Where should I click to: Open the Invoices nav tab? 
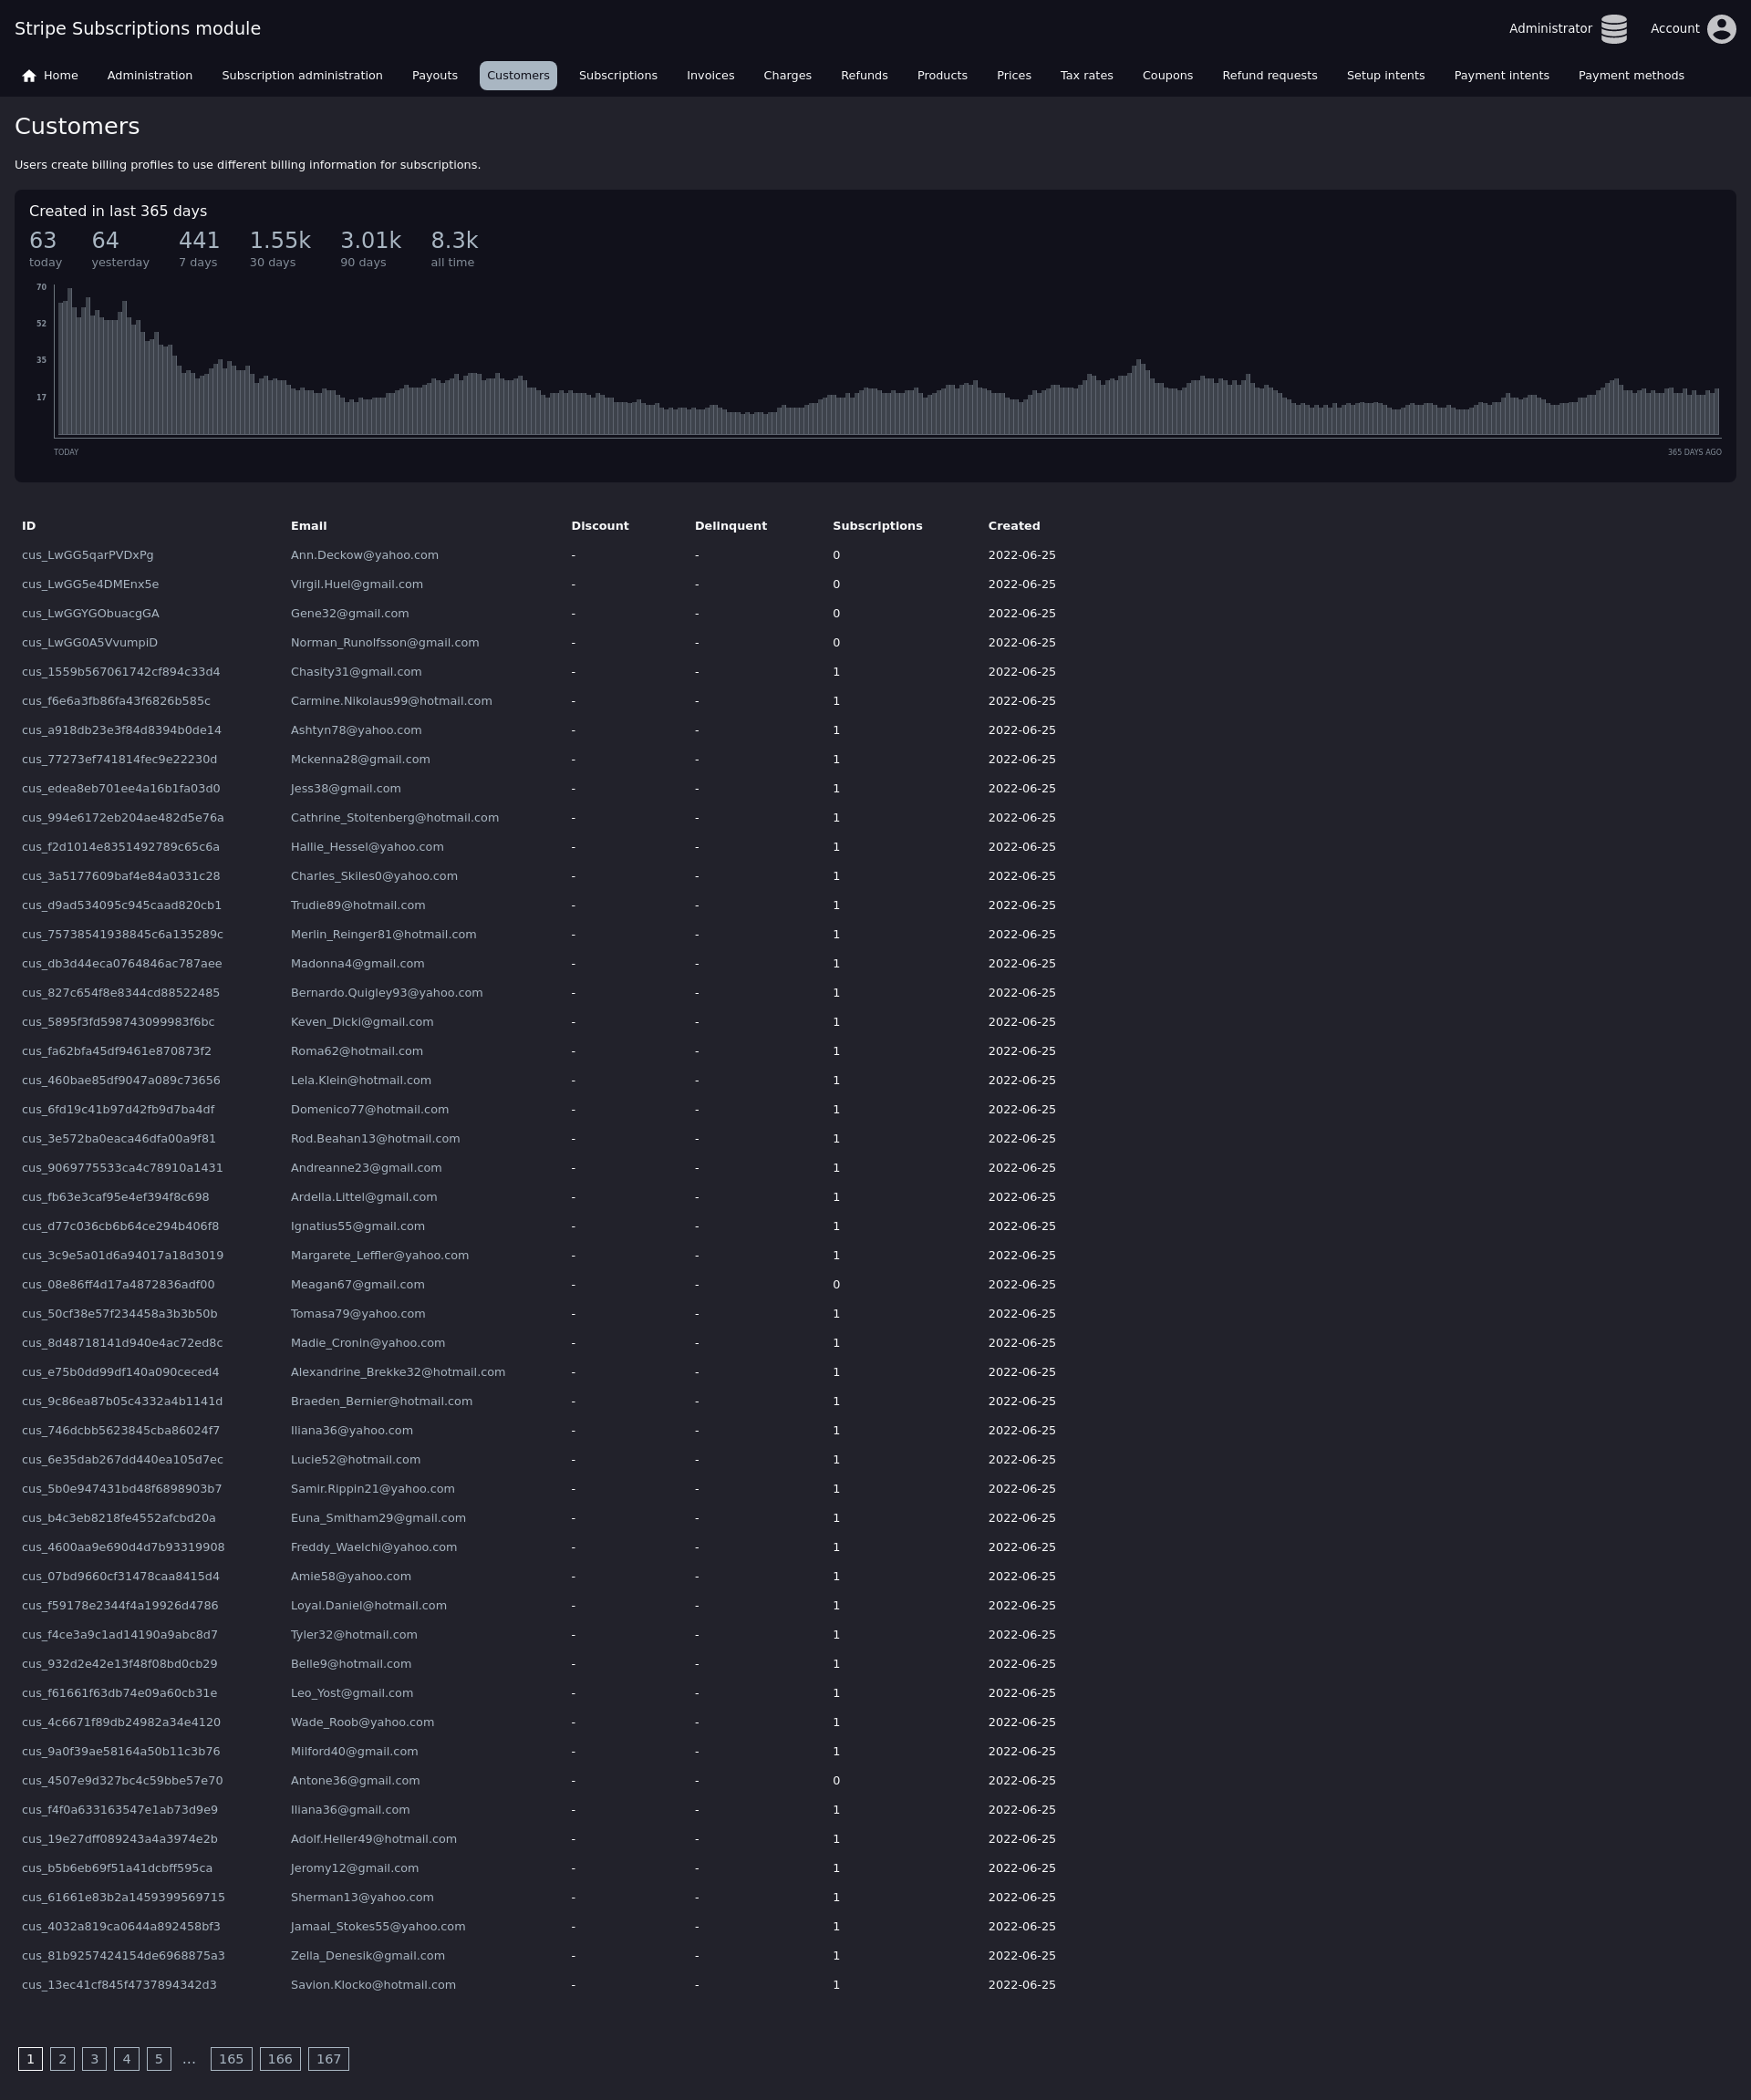tap(710, 76)
